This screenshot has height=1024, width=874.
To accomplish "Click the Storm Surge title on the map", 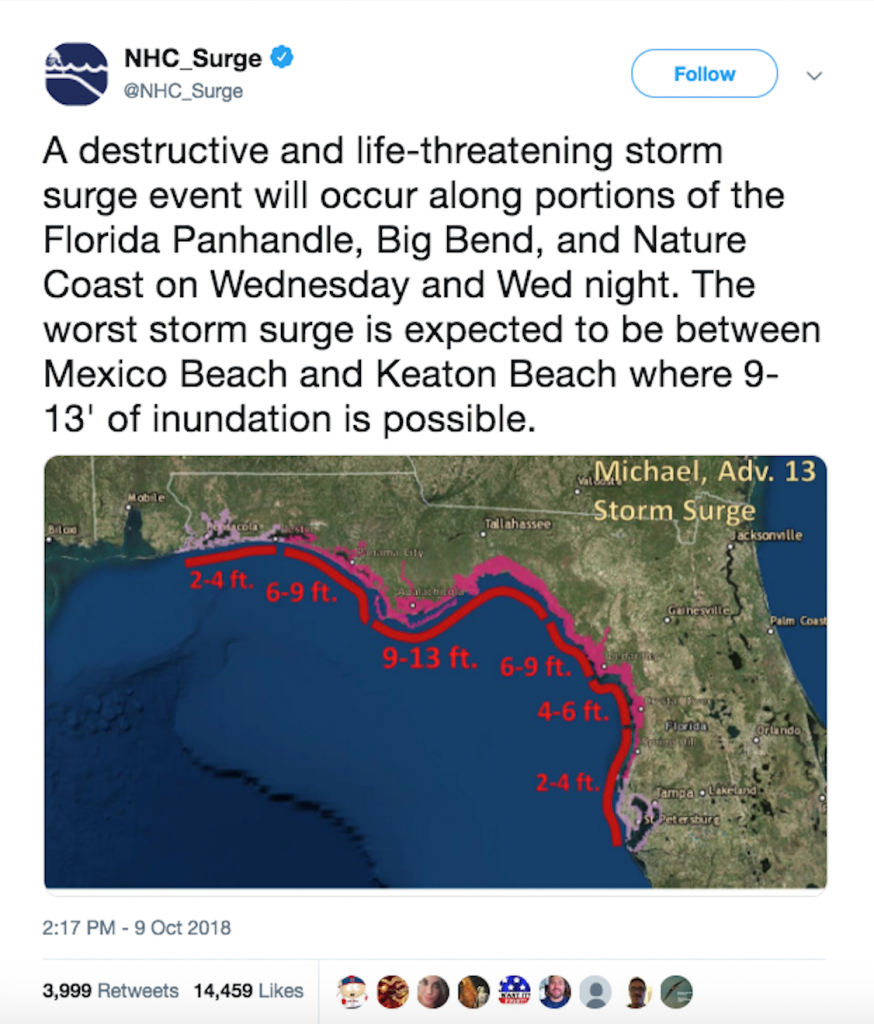I will pos(674,510).
